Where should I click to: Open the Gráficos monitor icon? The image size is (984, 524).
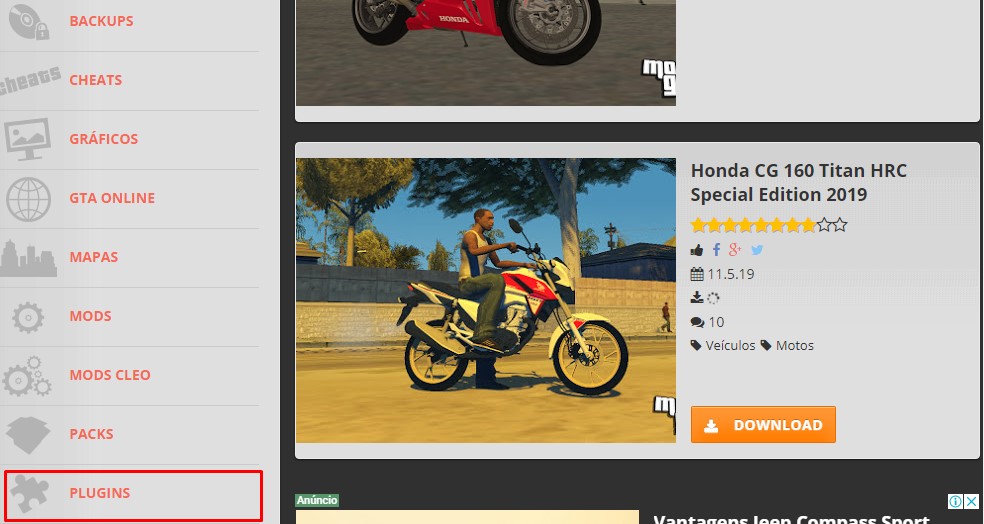click(28, 139)
